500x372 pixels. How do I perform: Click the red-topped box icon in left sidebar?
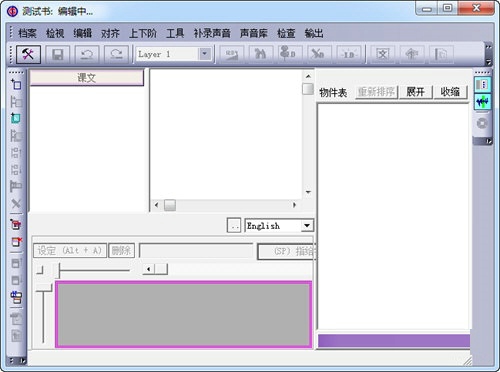[16, 224]
